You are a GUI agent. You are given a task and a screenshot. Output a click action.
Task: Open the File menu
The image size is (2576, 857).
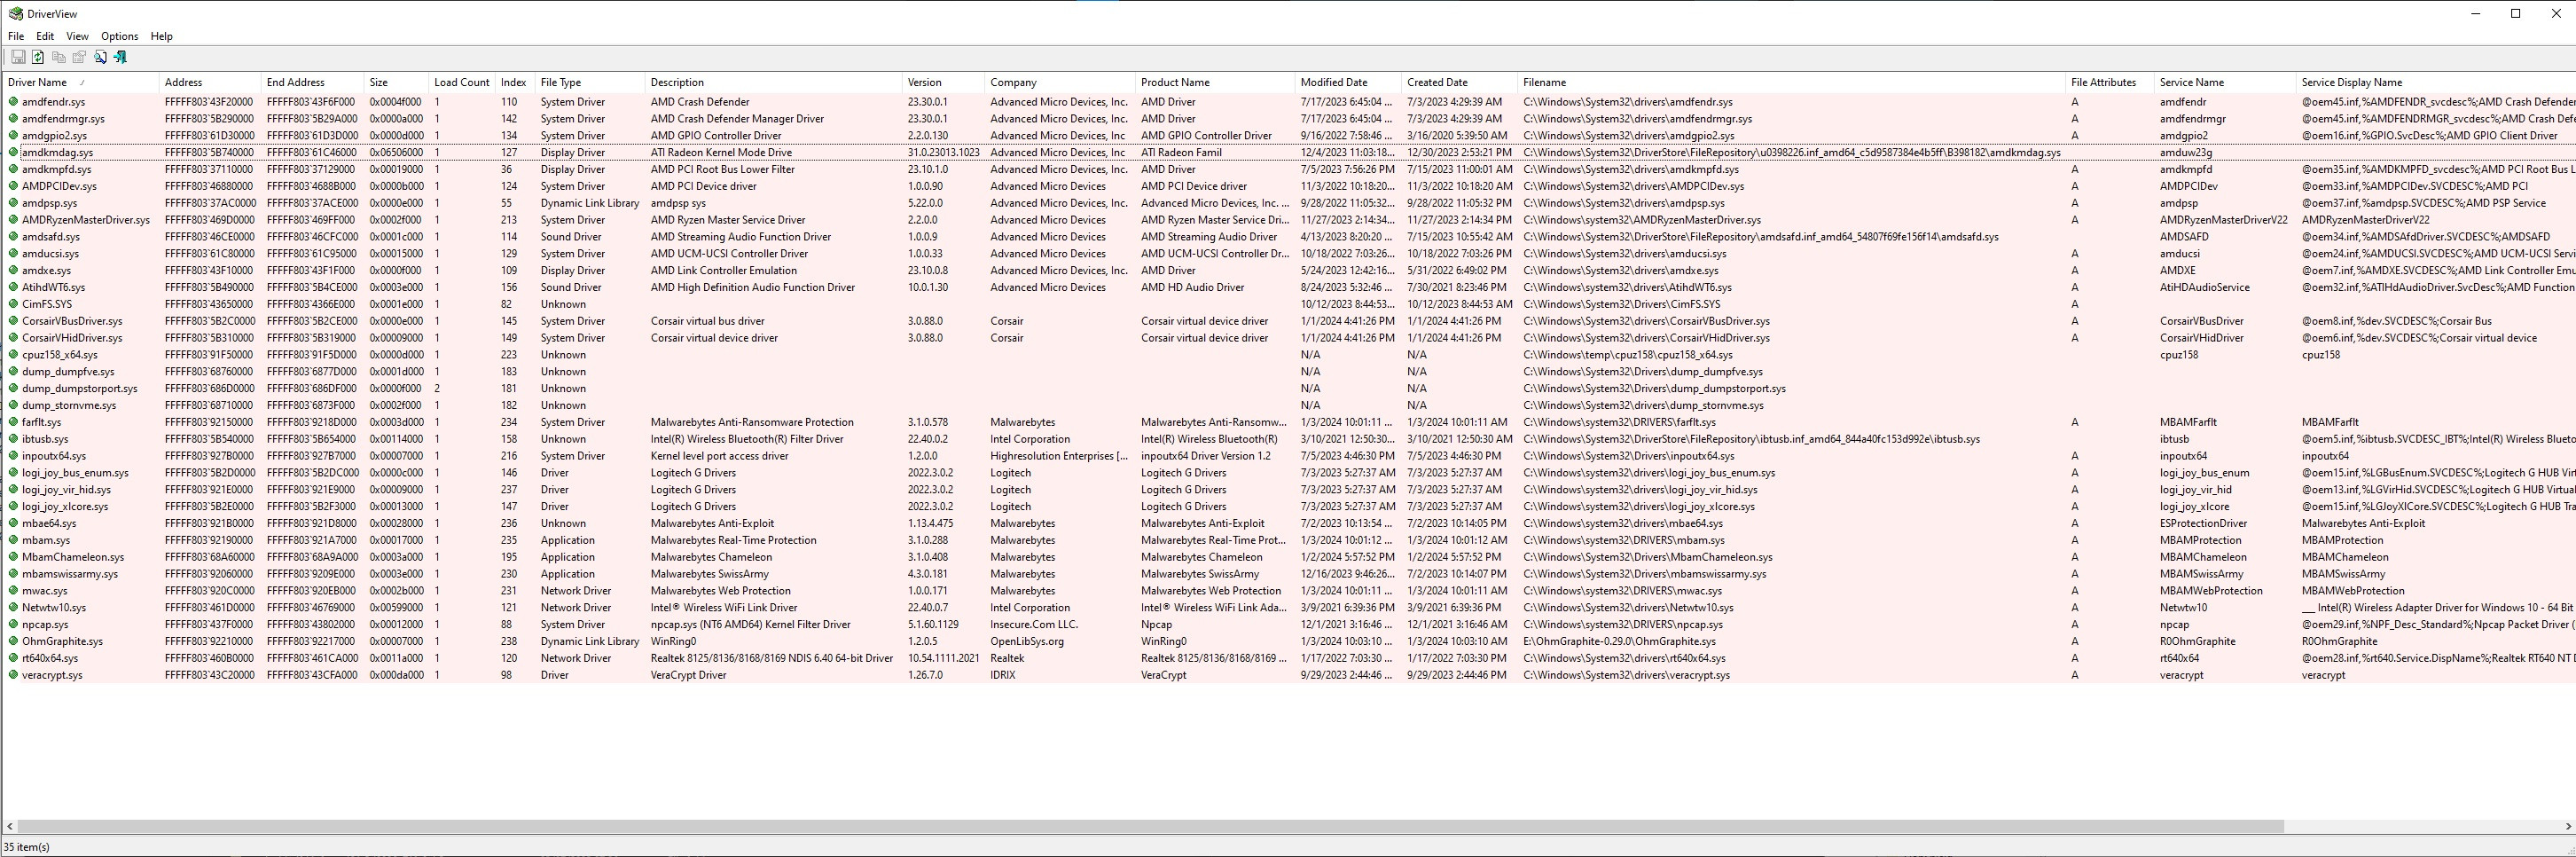tap(16, 36)
